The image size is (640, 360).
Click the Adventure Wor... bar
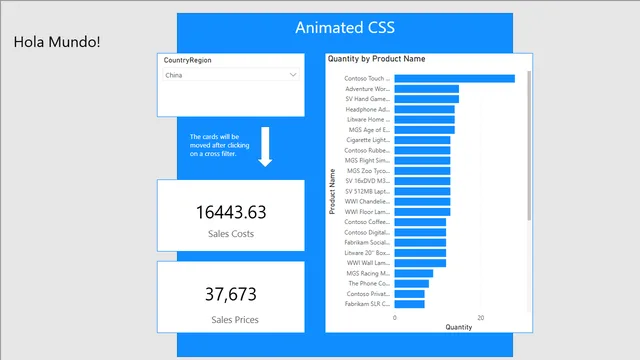click(x=427, y=89)
